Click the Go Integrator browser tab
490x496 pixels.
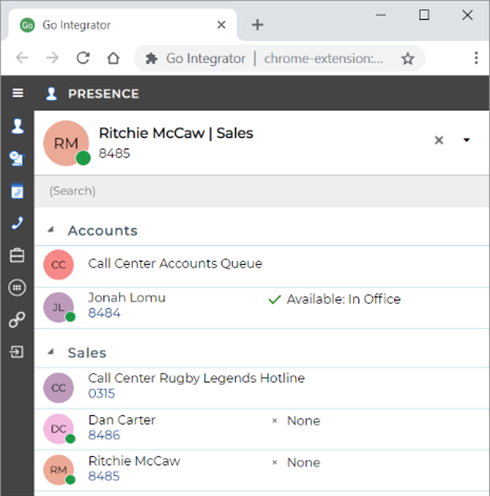[123, 25]
